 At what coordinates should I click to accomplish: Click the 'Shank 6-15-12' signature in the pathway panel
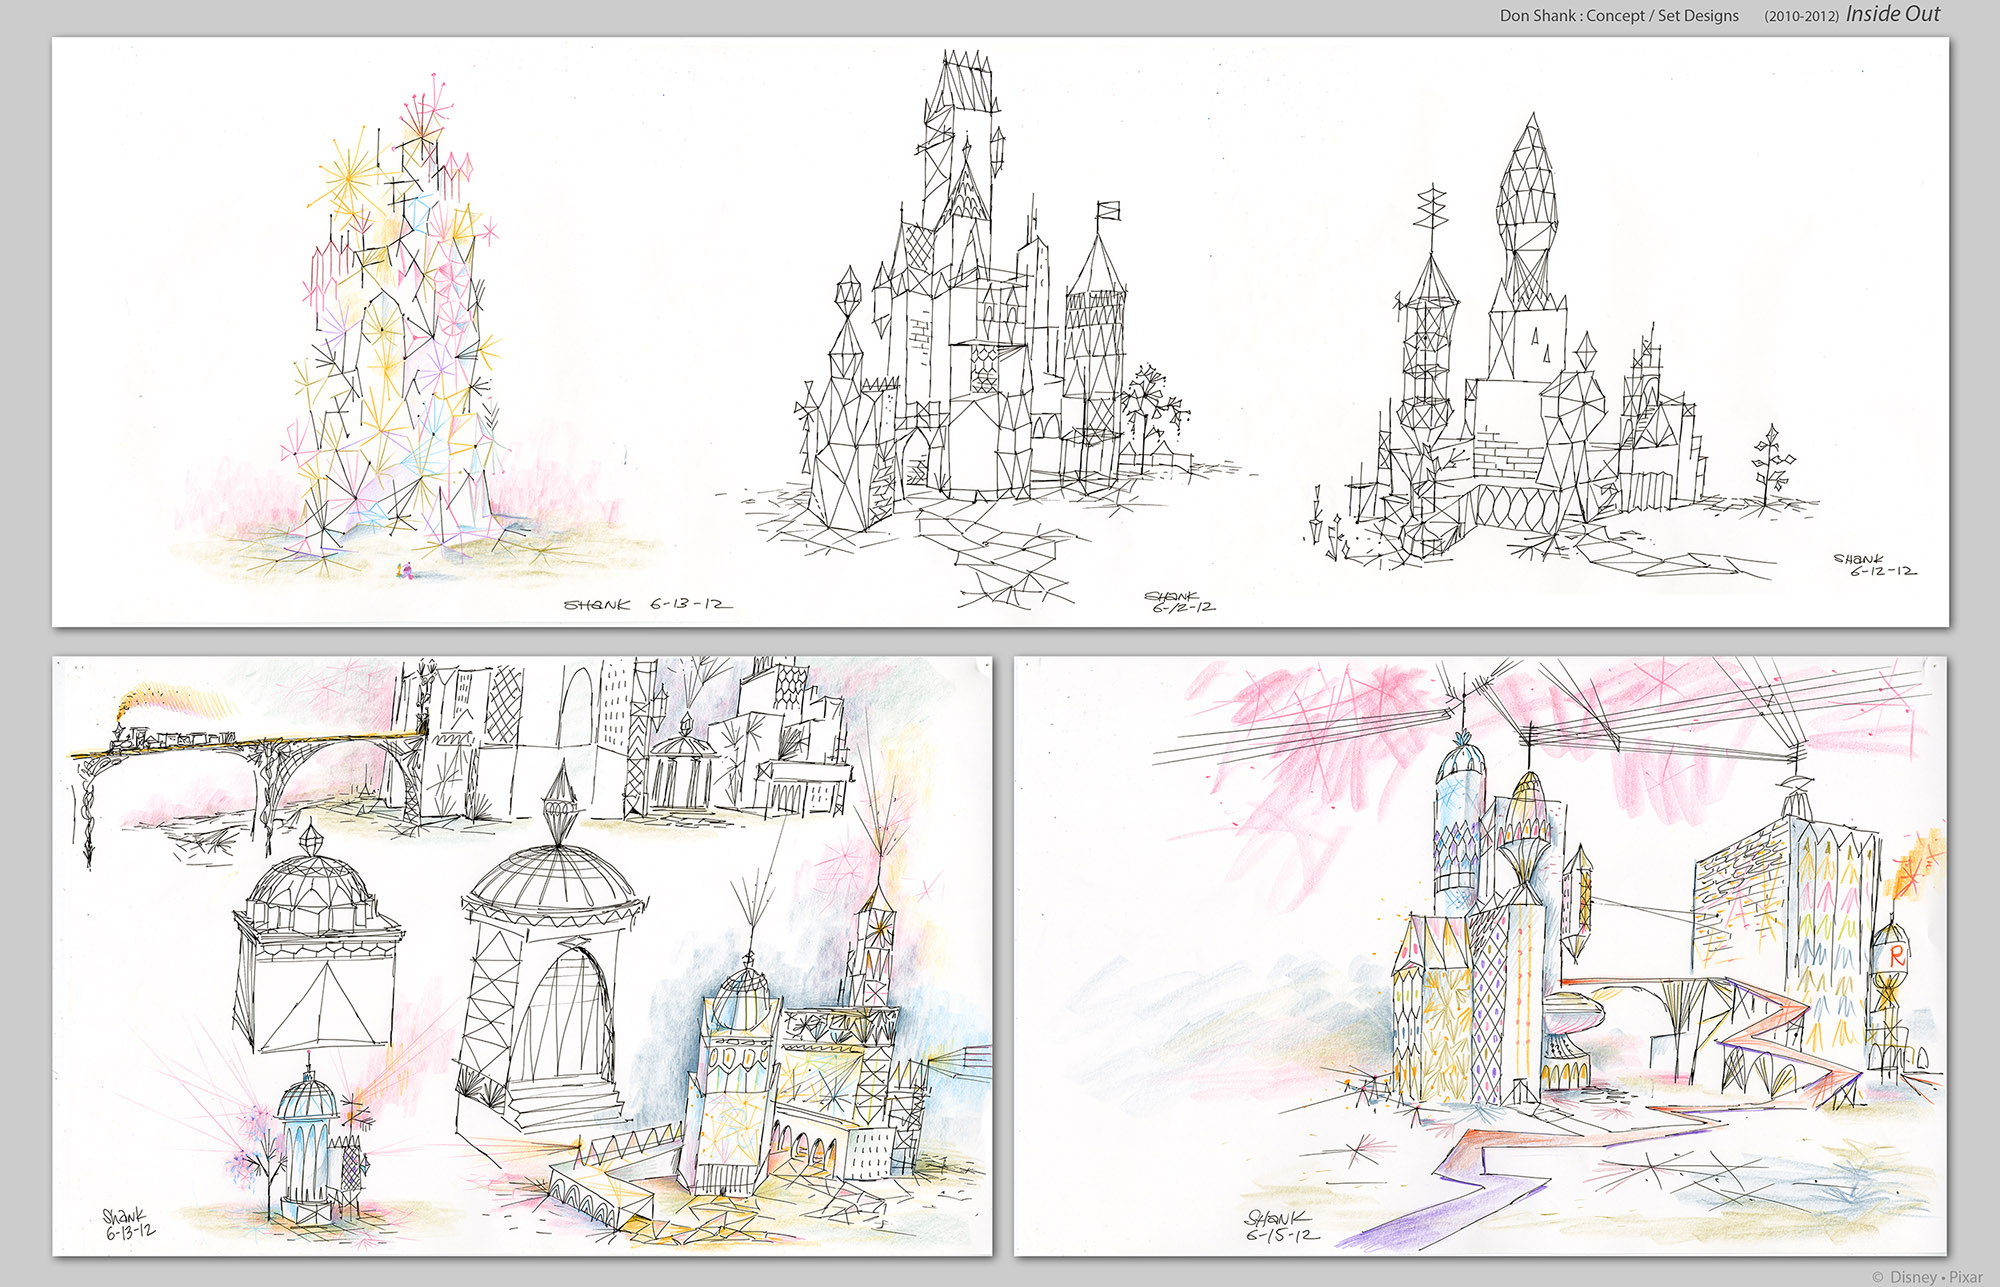tap(1281, 1226)
